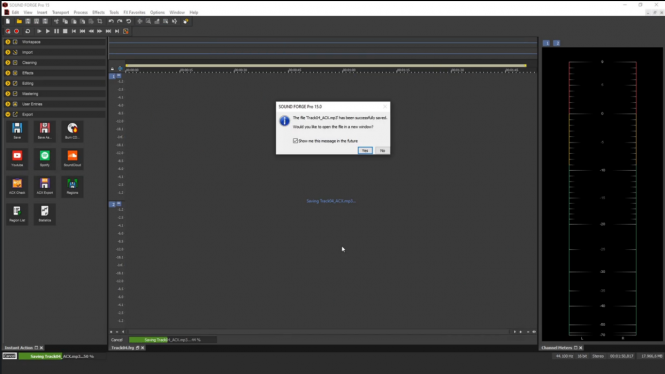Click sample rate value in status bar

(x=564, y=356)
